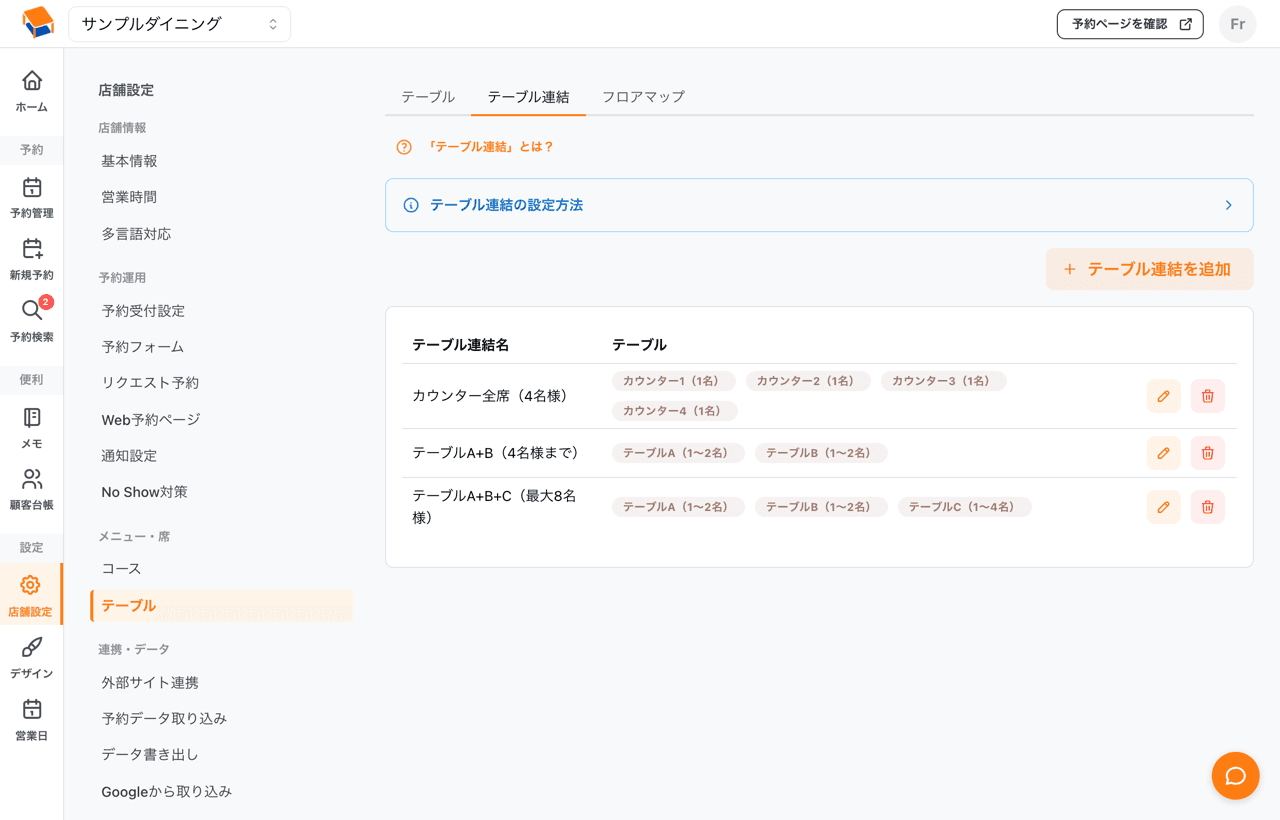Open 営業時間 settings
This screenshot has height=820, width=1280.
click(129, 197)
